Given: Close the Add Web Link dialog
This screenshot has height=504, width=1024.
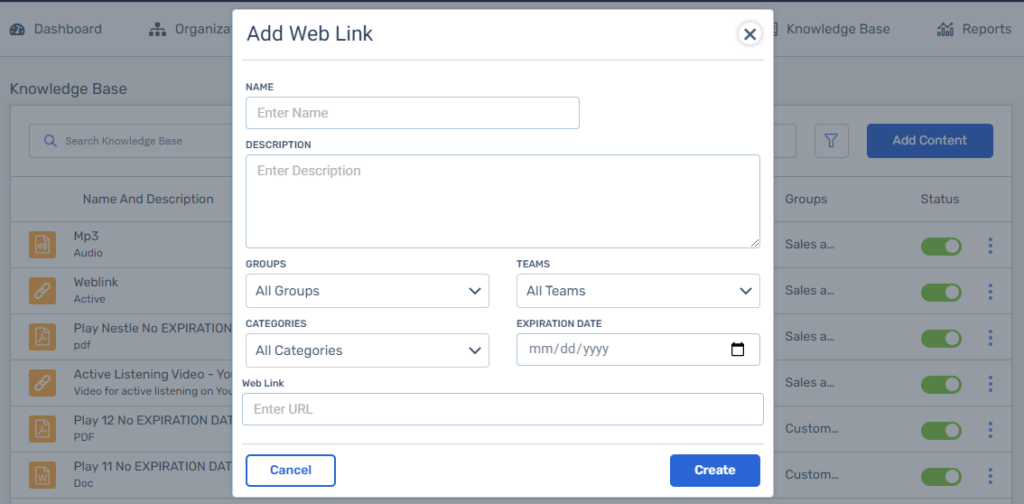Looking at the screenshot, I should pos(749,34).
